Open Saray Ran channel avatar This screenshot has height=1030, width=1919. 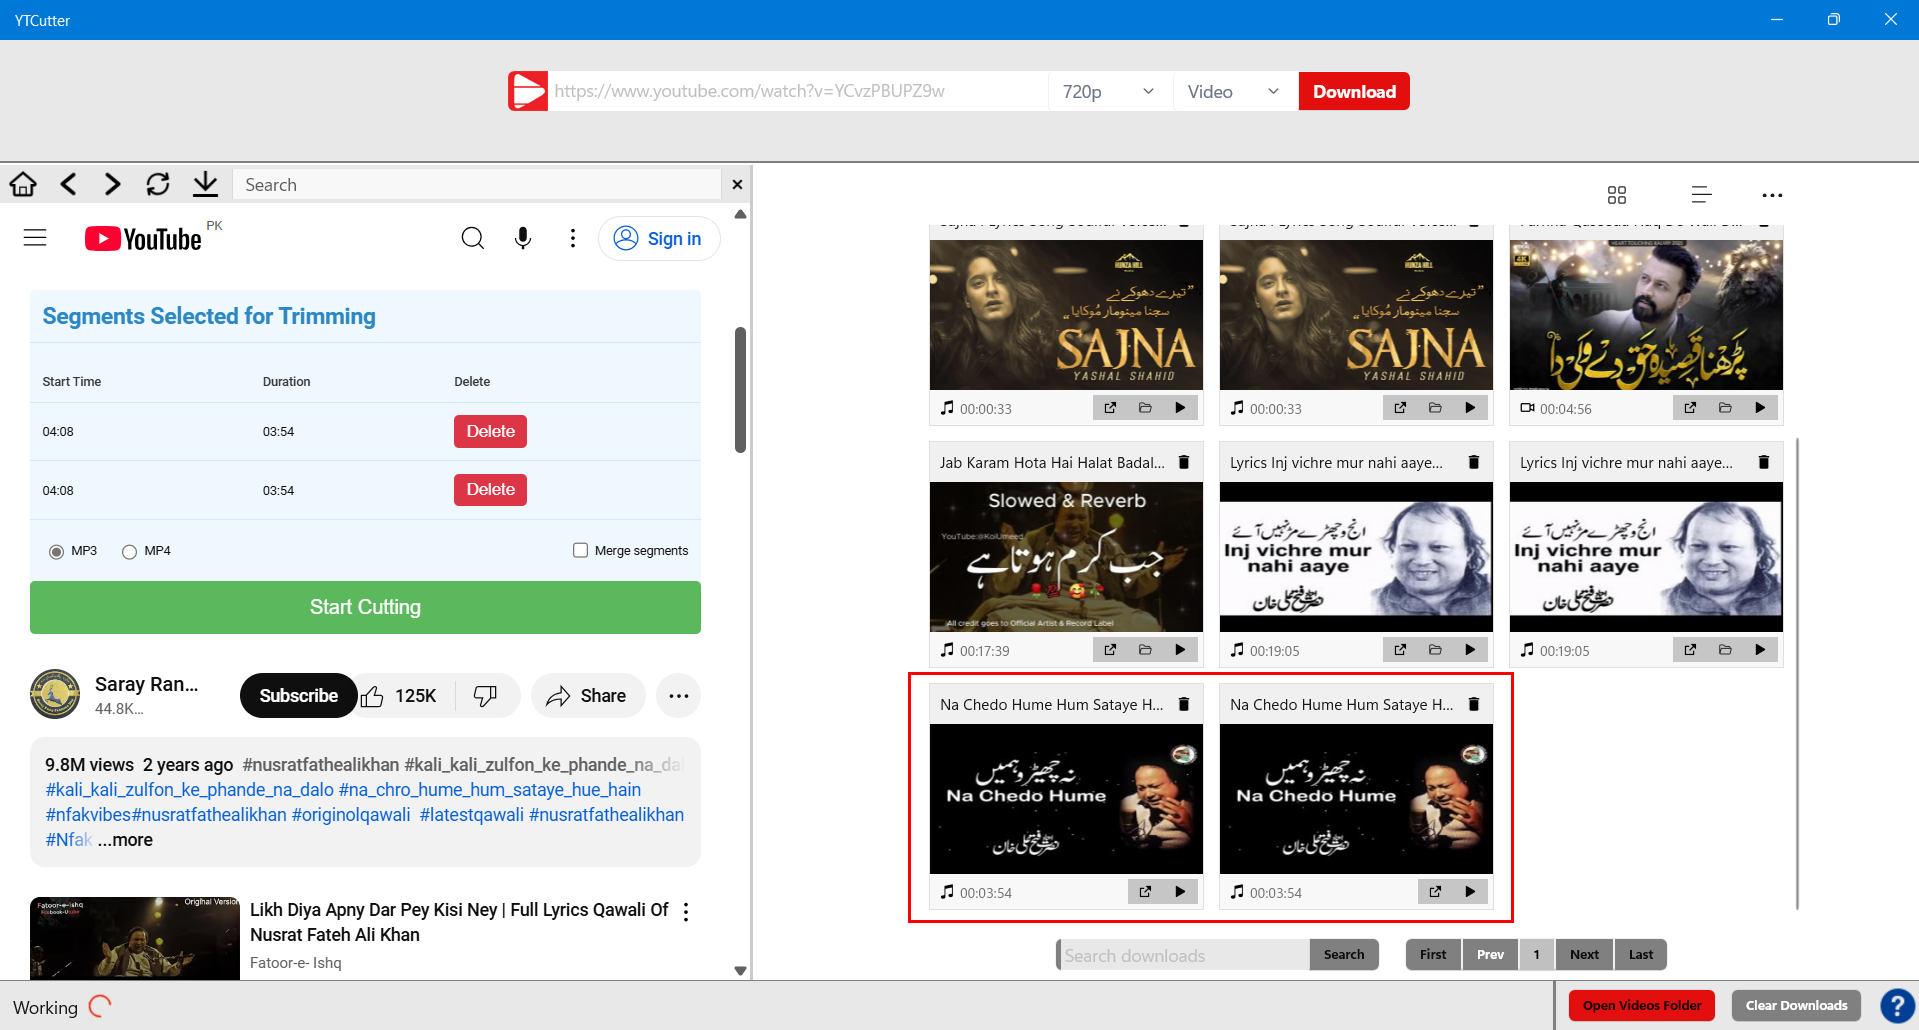point(55,694)
